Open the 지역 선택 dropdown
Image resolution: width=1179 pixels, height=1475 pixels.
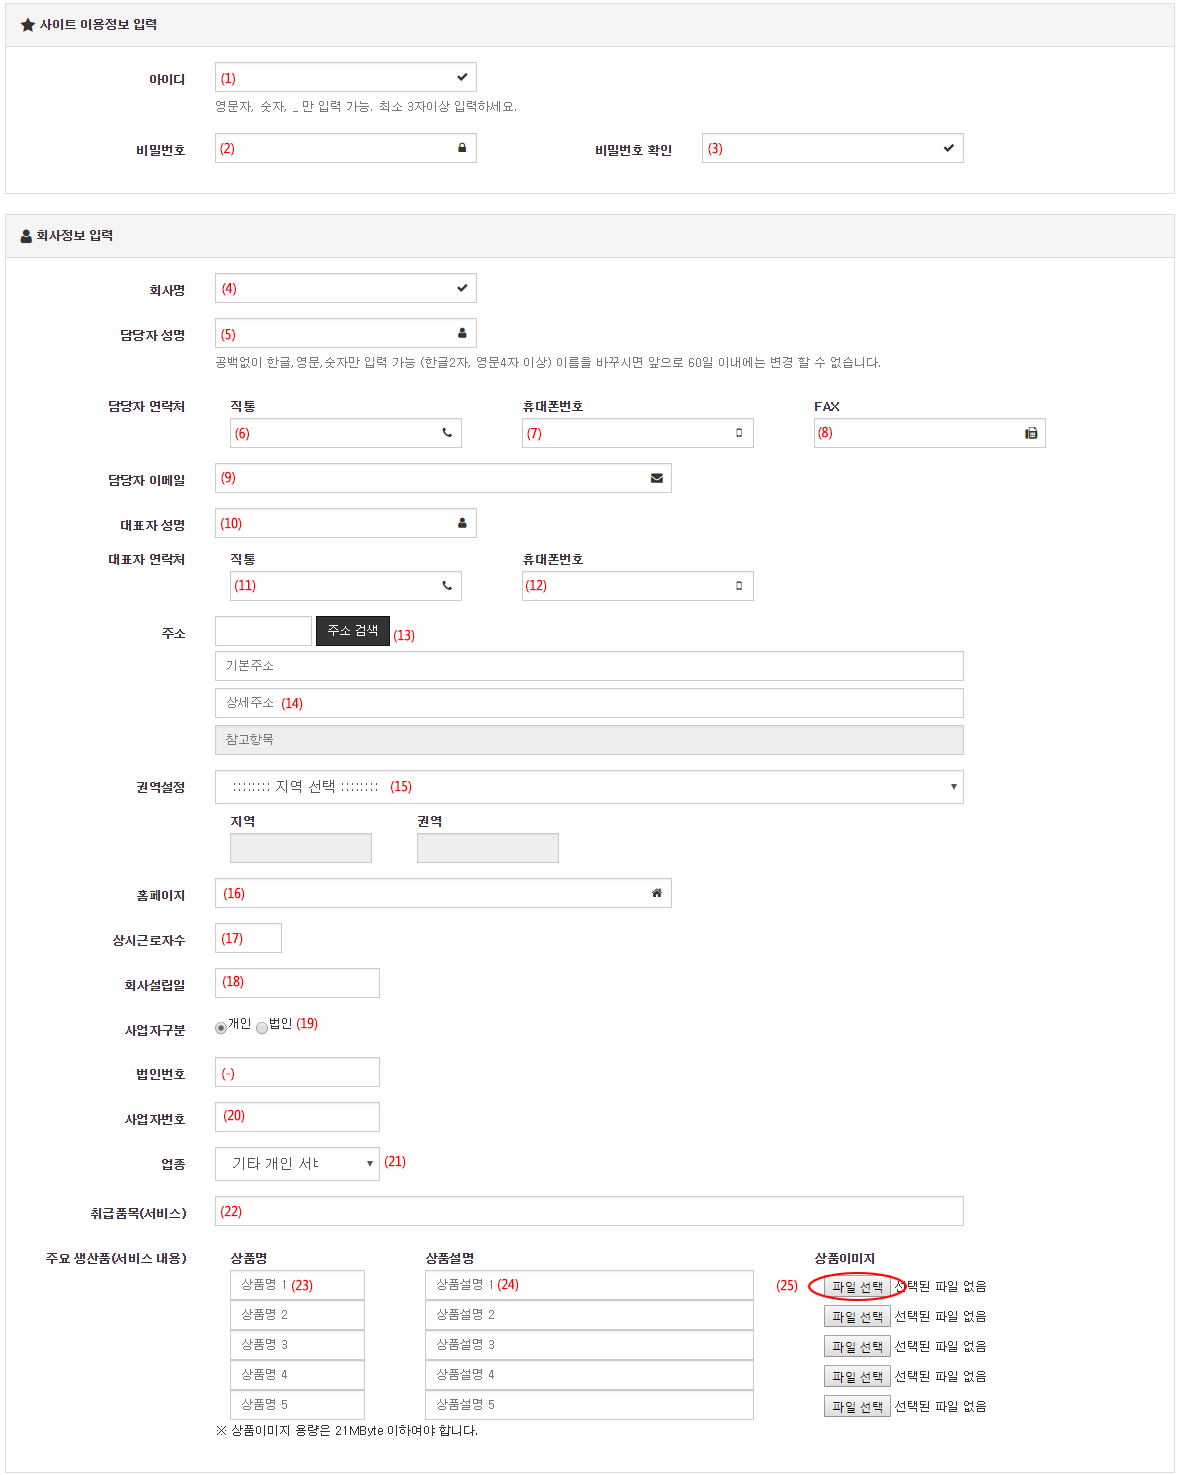(x=589, y=787)
